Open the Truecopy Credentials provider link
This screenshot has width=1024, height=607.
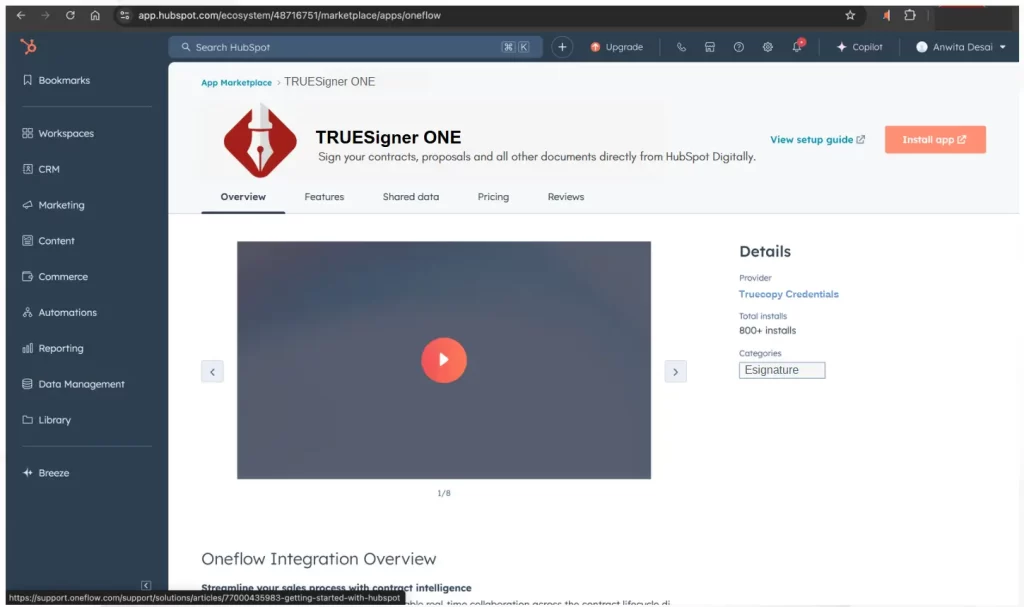(789, 294)
